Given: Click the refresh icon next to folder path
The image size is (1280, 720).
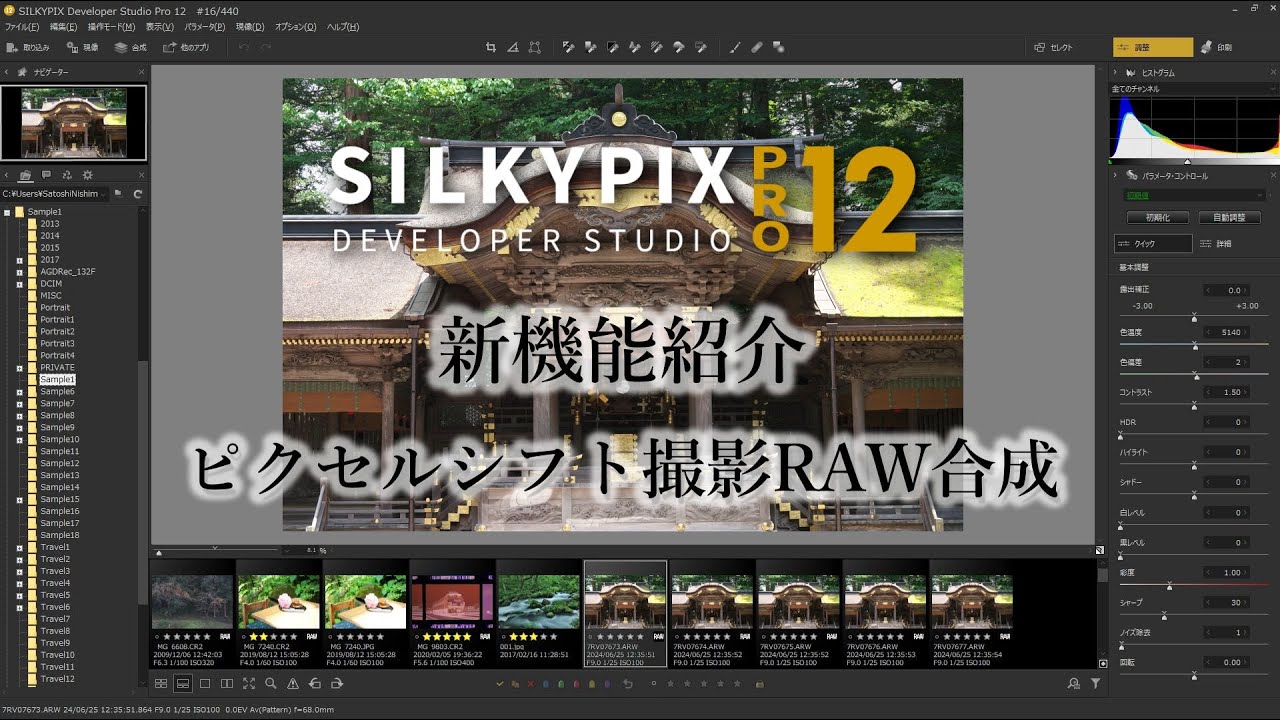Looking at the screenshot, I should pyautogui.click(x=137, y=194).
